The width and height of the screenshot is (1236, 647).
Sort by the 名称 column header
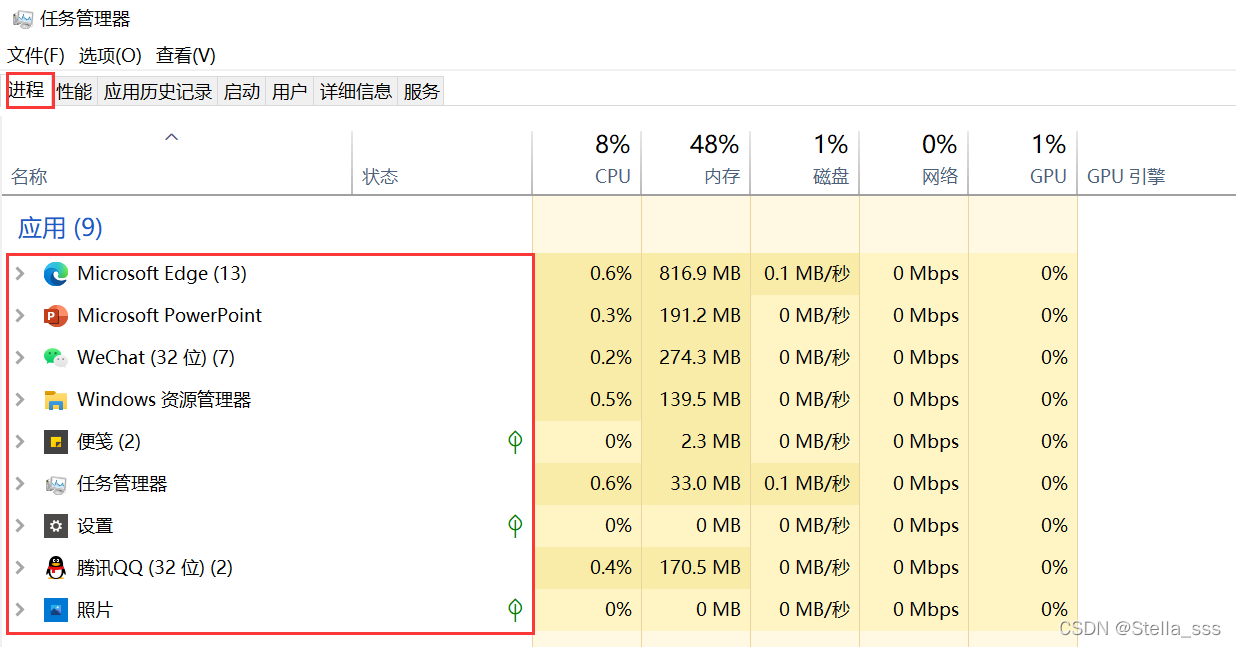pyautogui.click(x=177, y=162)
